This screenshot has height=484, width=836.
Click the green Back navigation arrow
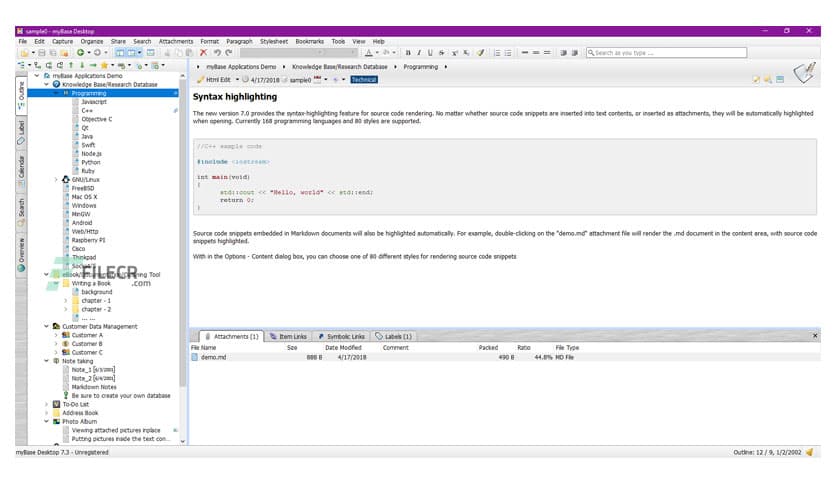[x=80, y=53]
